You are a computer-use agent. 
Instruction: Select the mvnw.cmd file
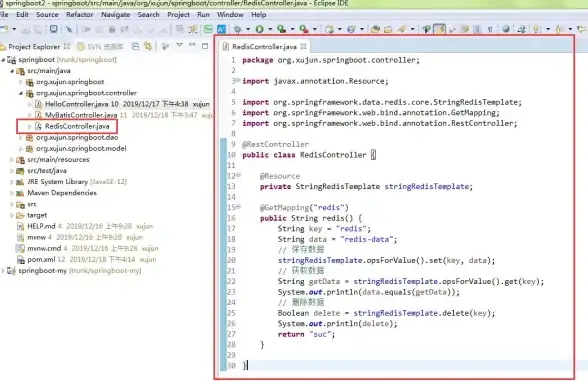click(44, 248)
